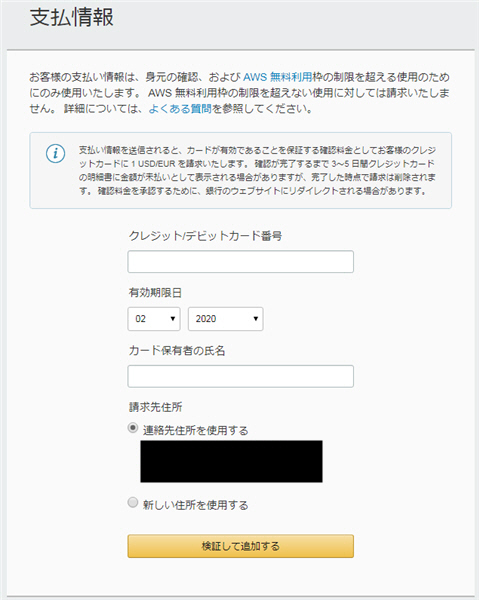Click the 支払情報 page heading
Viewport: 479px width, 600px height.
pos(72,17)
